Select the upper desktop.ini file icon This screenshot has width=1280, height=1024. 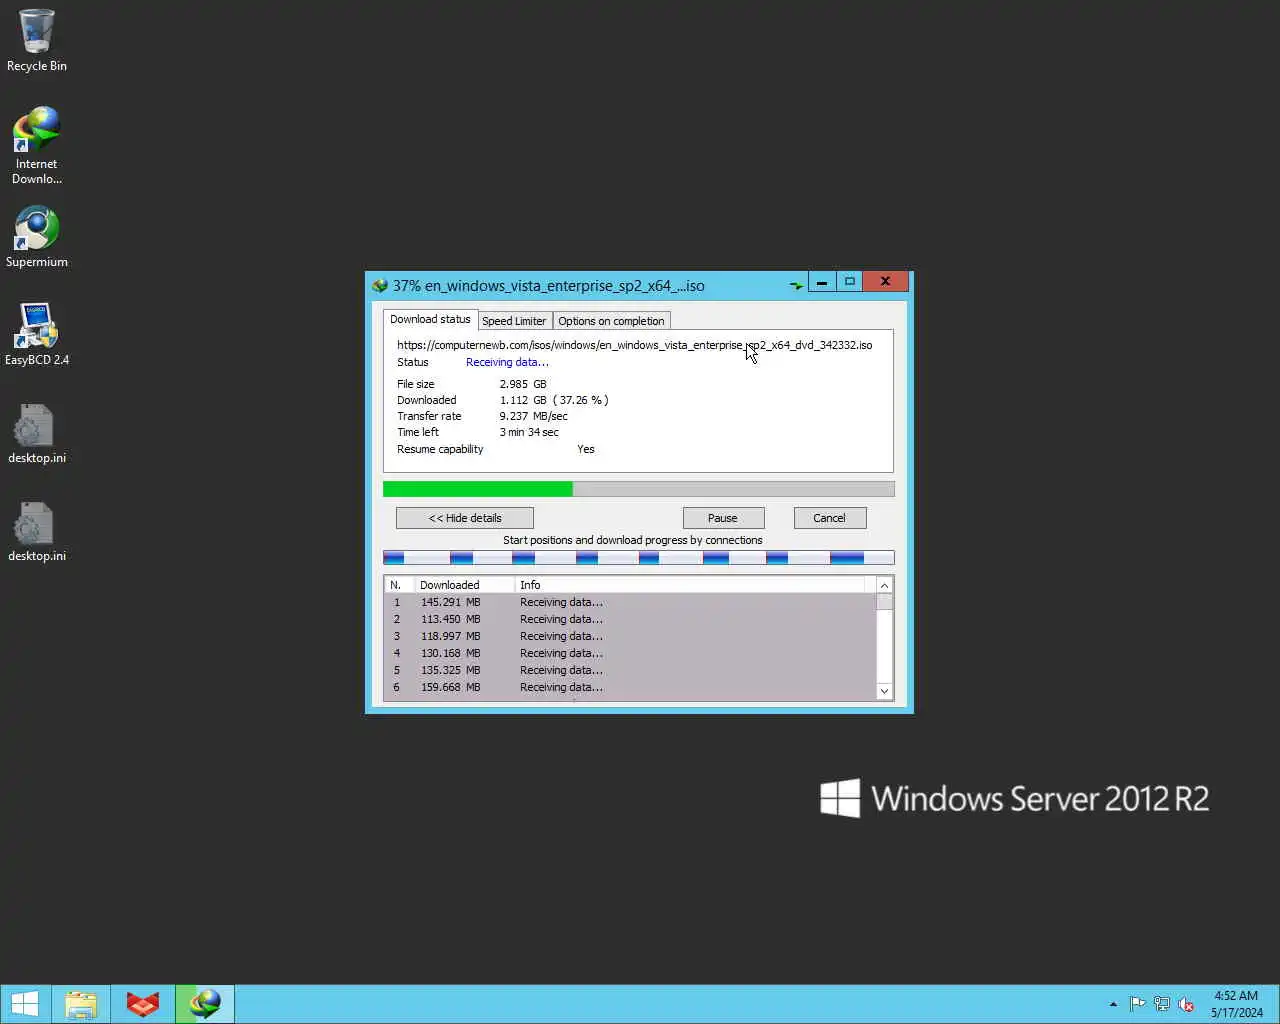coord(37,433)
